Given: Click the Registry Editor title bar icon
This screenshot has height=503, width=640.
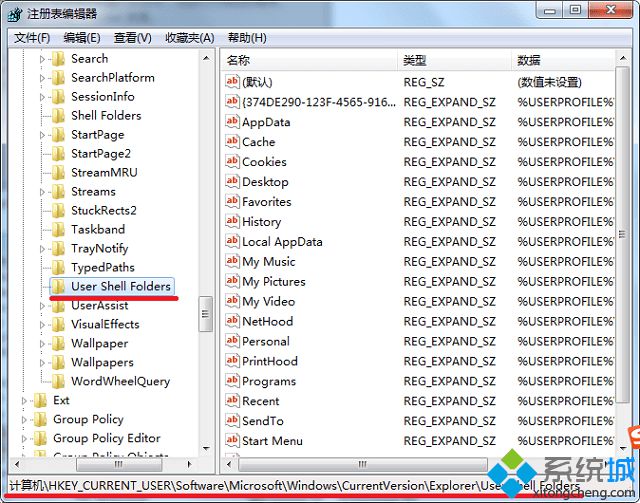Looking at the screenshot, I should (x=15, y=14).
